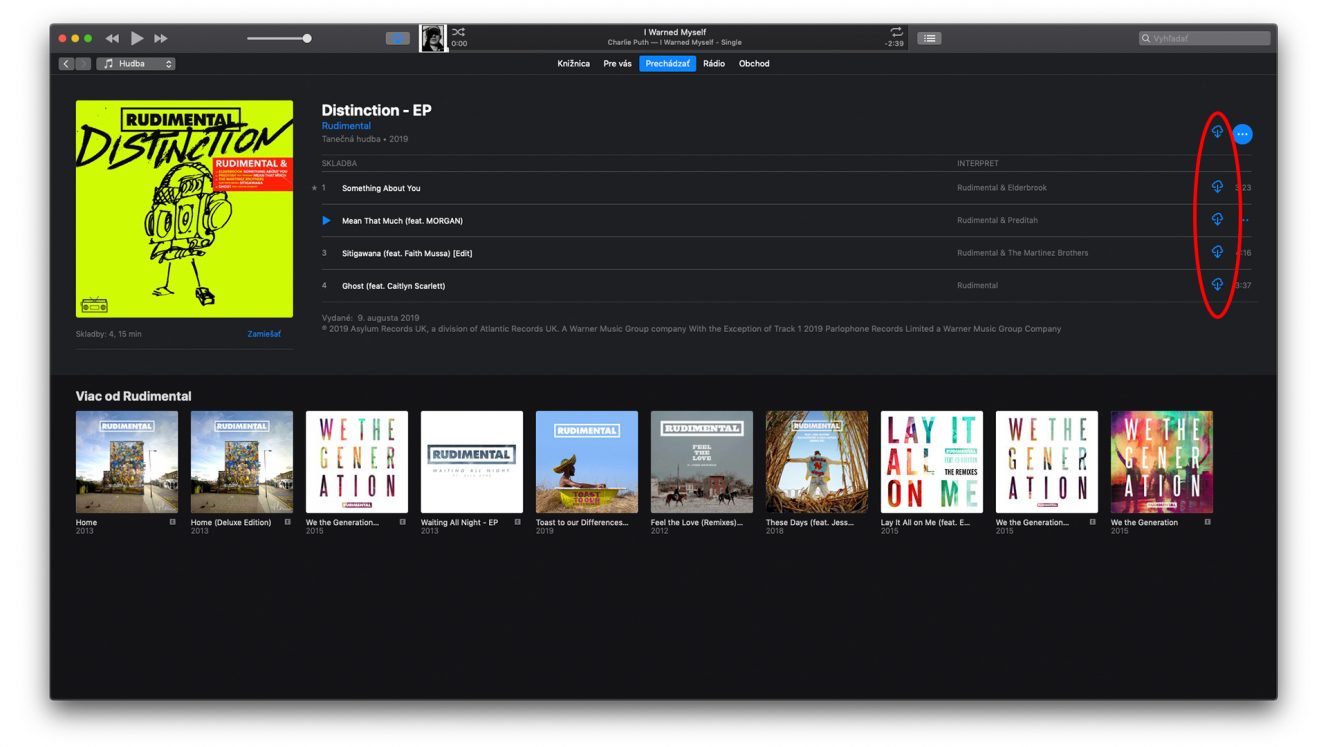Open the Lay It All on Me album
The height and width of the screenshot is (747, 1328).
[932, 462]
